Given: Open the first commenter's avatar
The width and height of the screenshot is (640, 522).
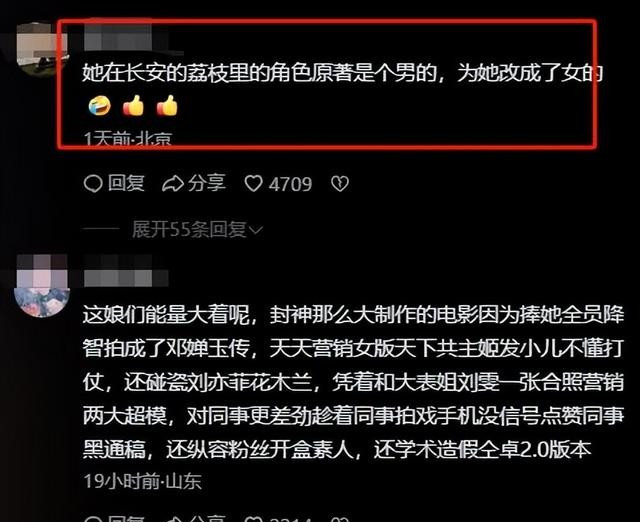Looking at the screenshot, I should 42,50.
